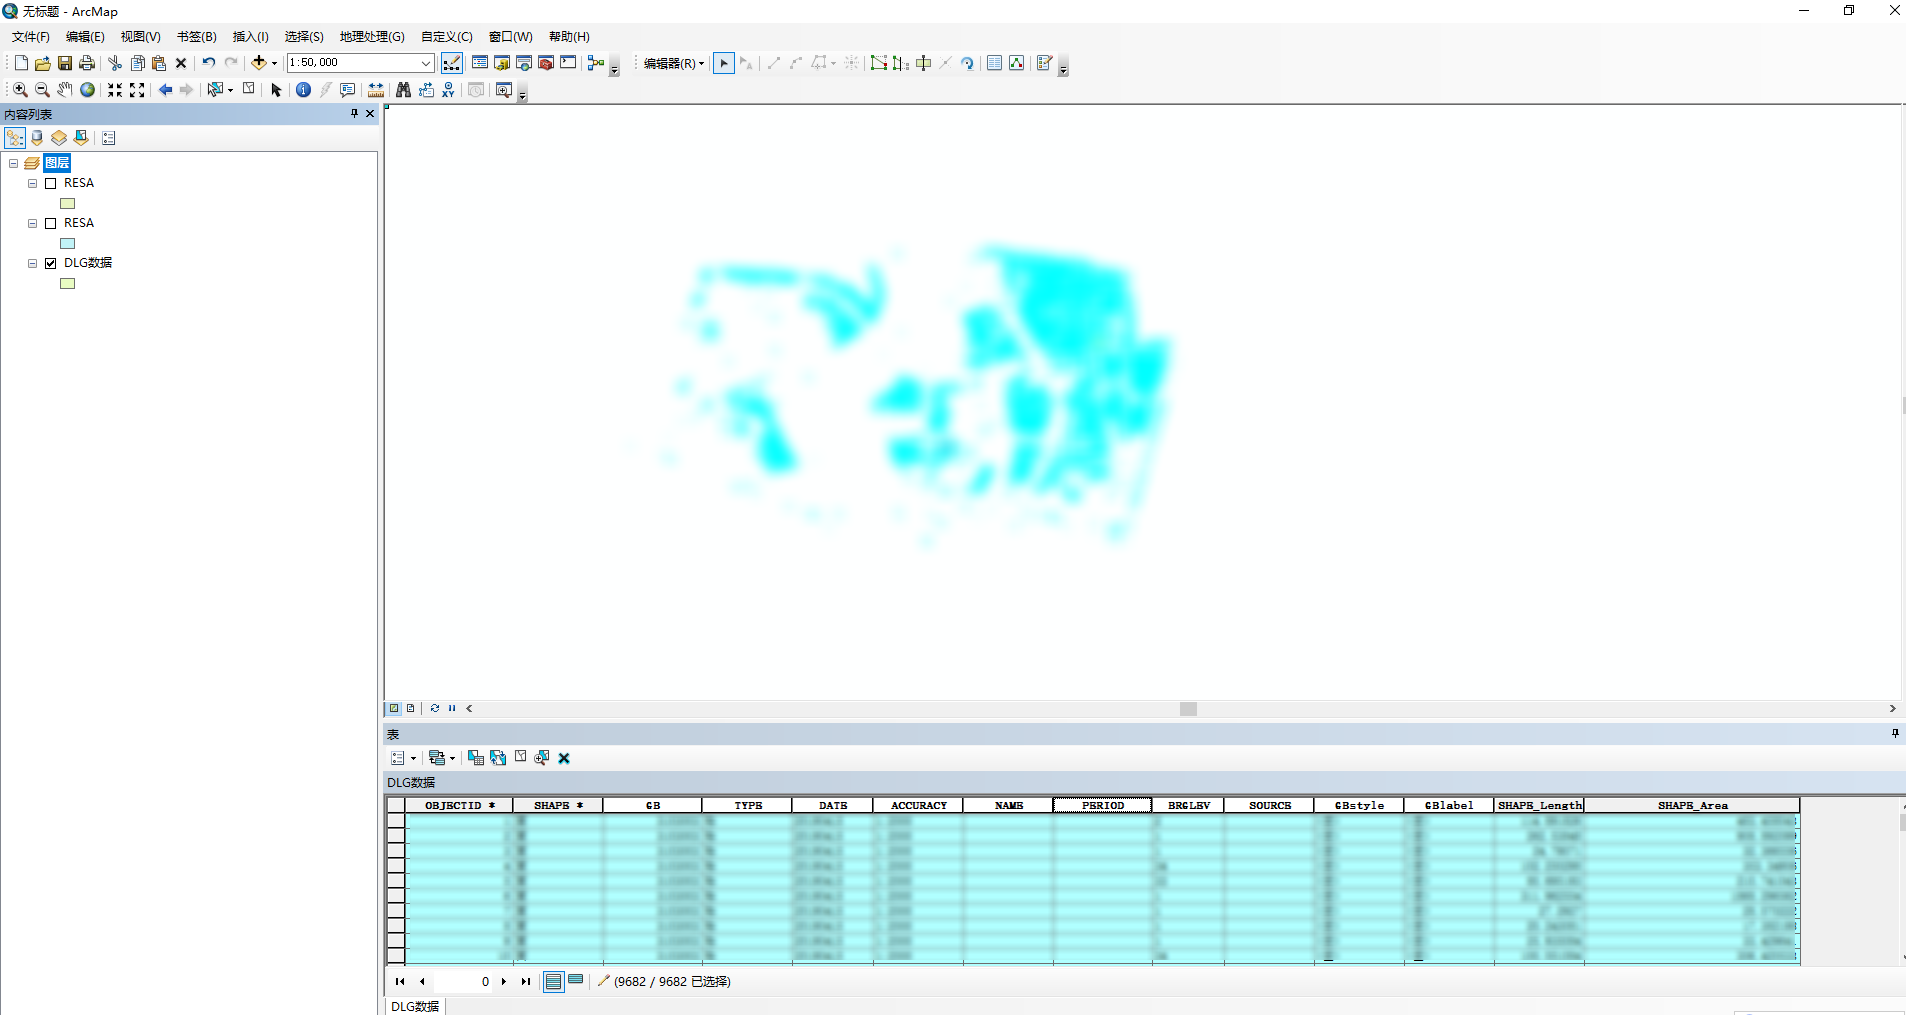This screenshot has width=1906, height=1015.
Task: Toggle the Editor Toolbar icon
Action: tap(452, 63)
